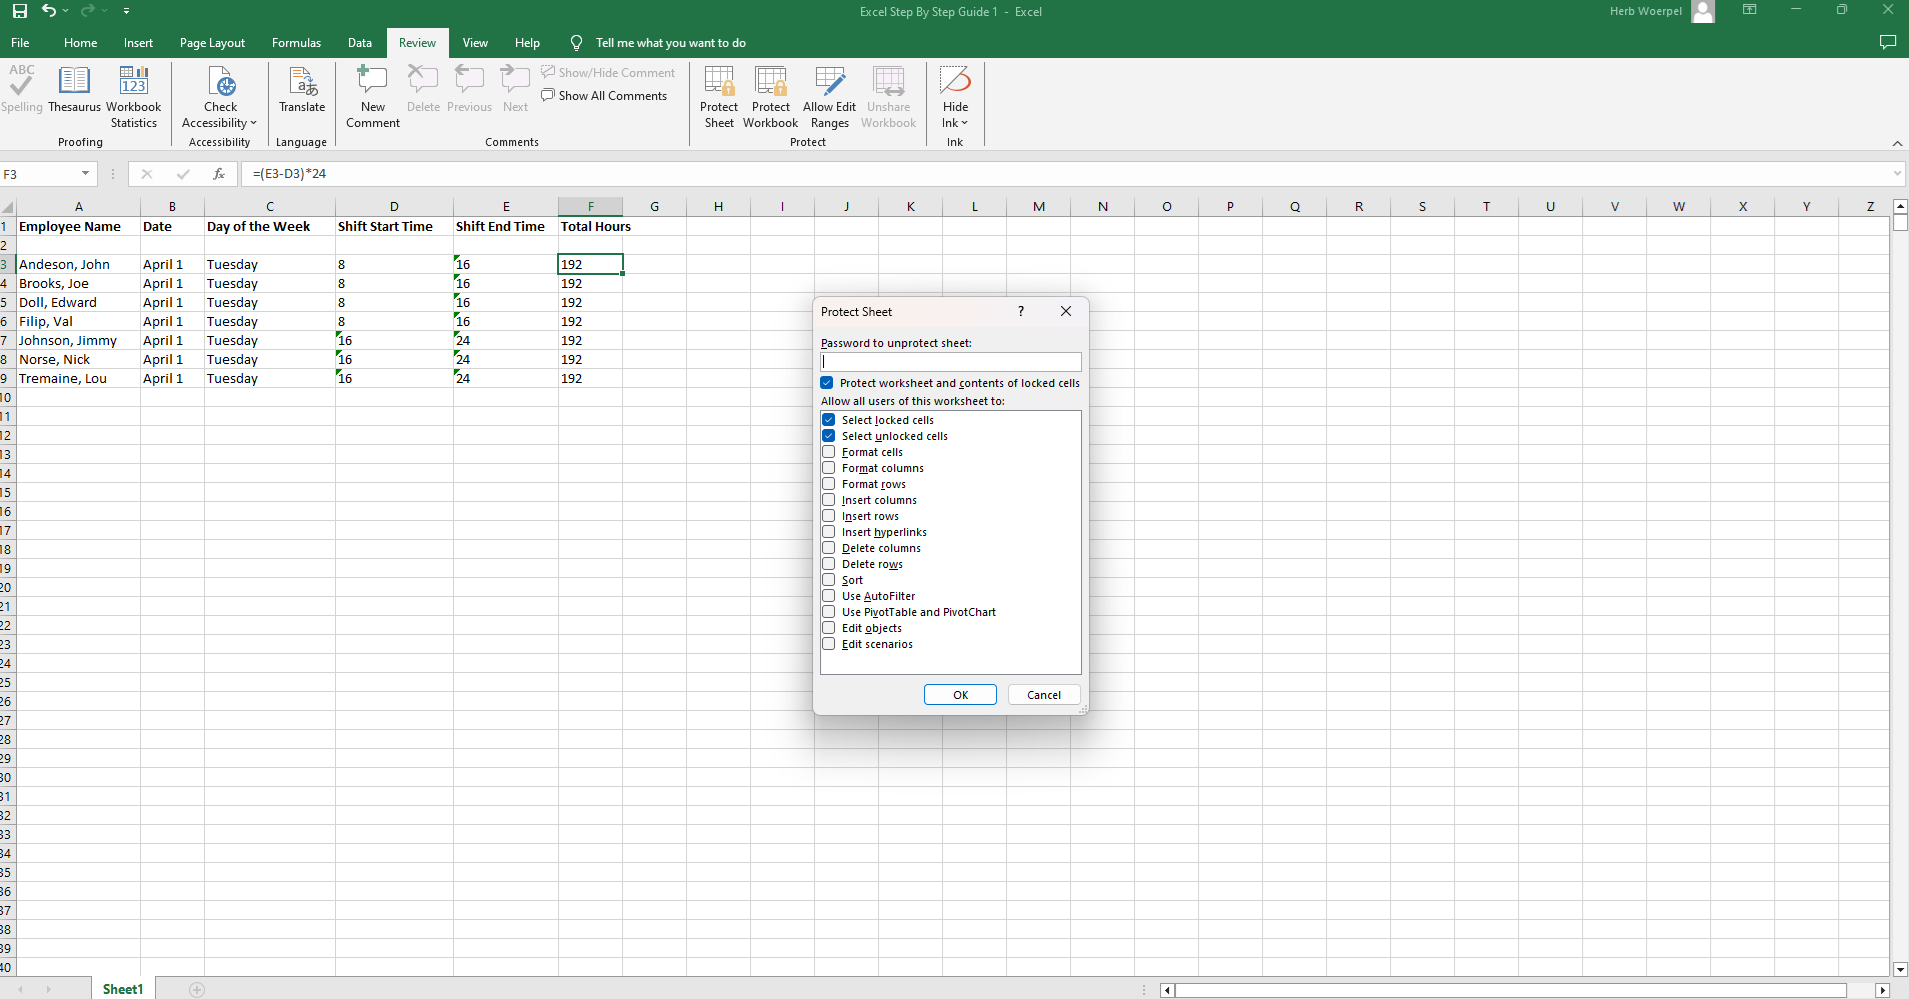The height and width of the screenshot is (999, 1909).
Task: Click vertical scrollbar down arrow
Action: pyautogui.click(x=1900, y=969)
